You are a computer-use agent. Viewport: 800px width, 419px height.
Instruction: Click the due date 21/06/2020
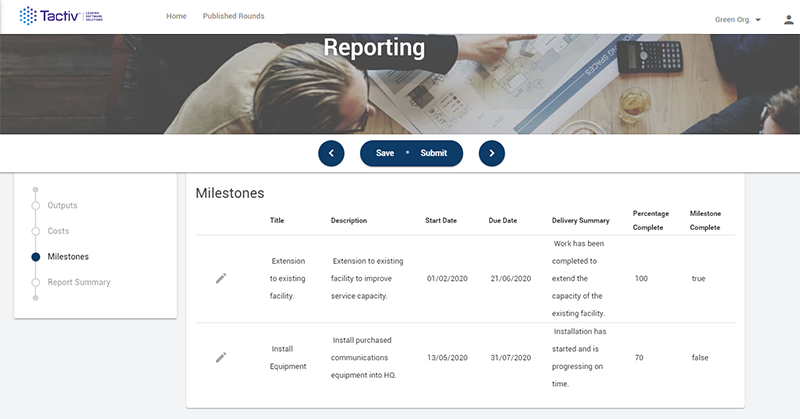pos(511,279)
